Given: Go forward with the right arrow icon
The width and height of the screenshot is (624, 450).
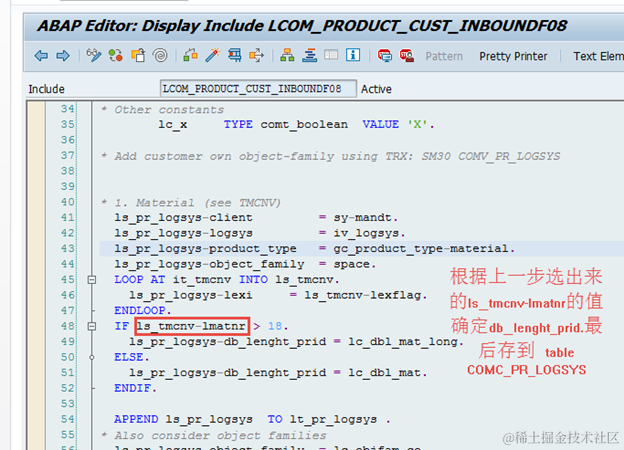Looking at the screenshot, I should pyautogui.click(x=63, y=56).
